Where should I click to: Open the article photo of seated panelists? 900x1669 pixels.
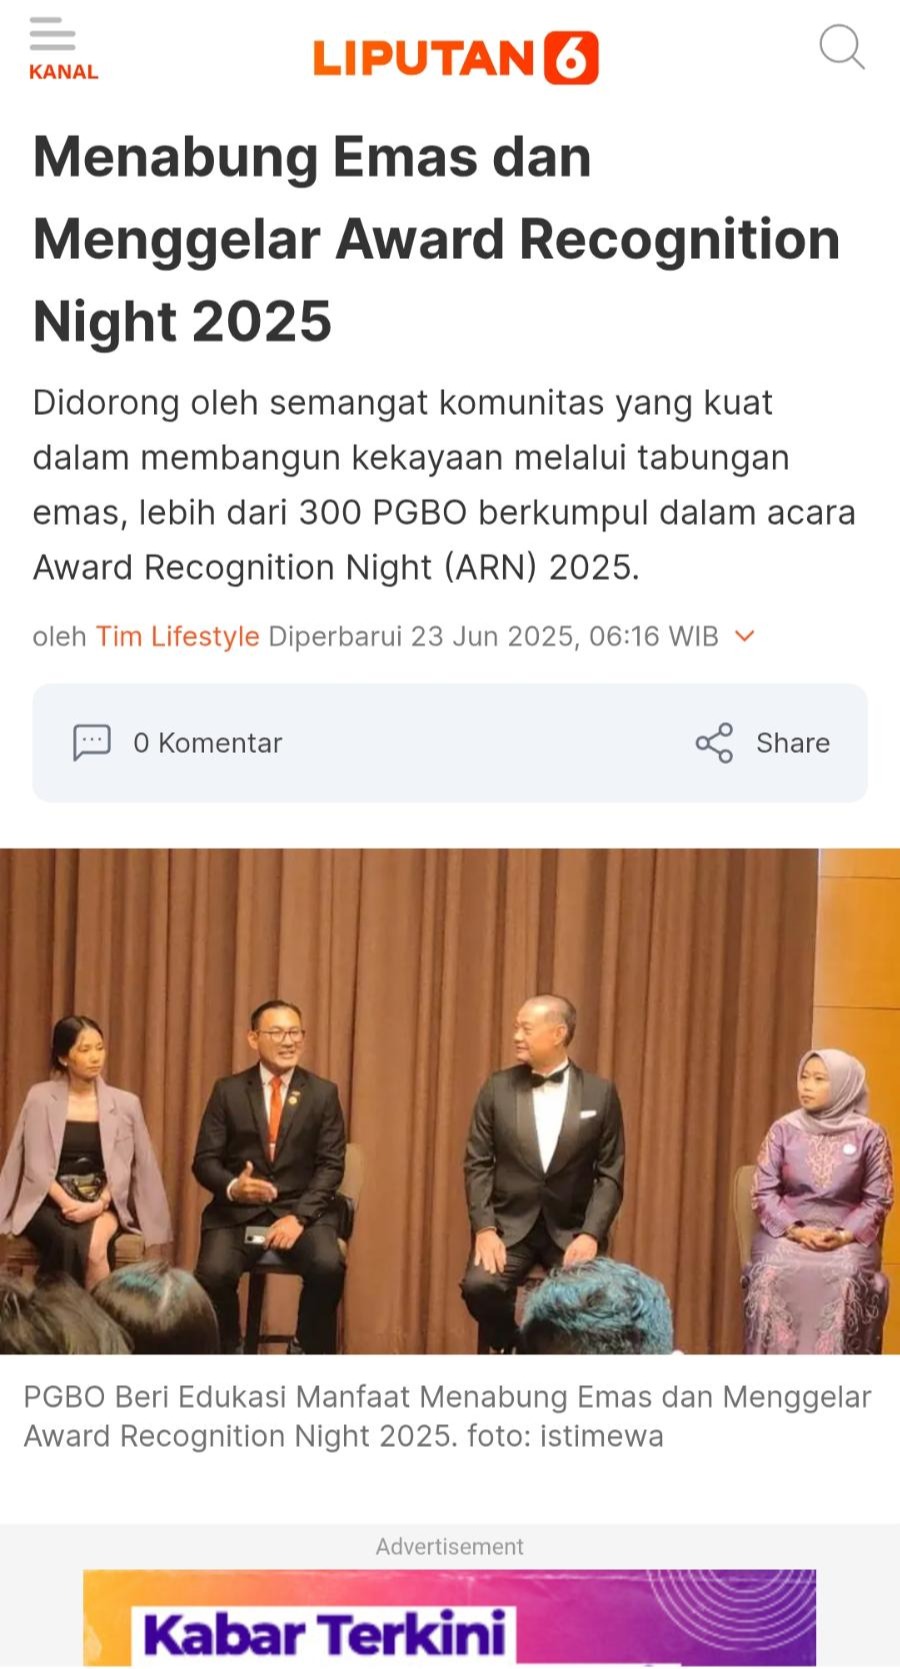[x=450, y=1101]
